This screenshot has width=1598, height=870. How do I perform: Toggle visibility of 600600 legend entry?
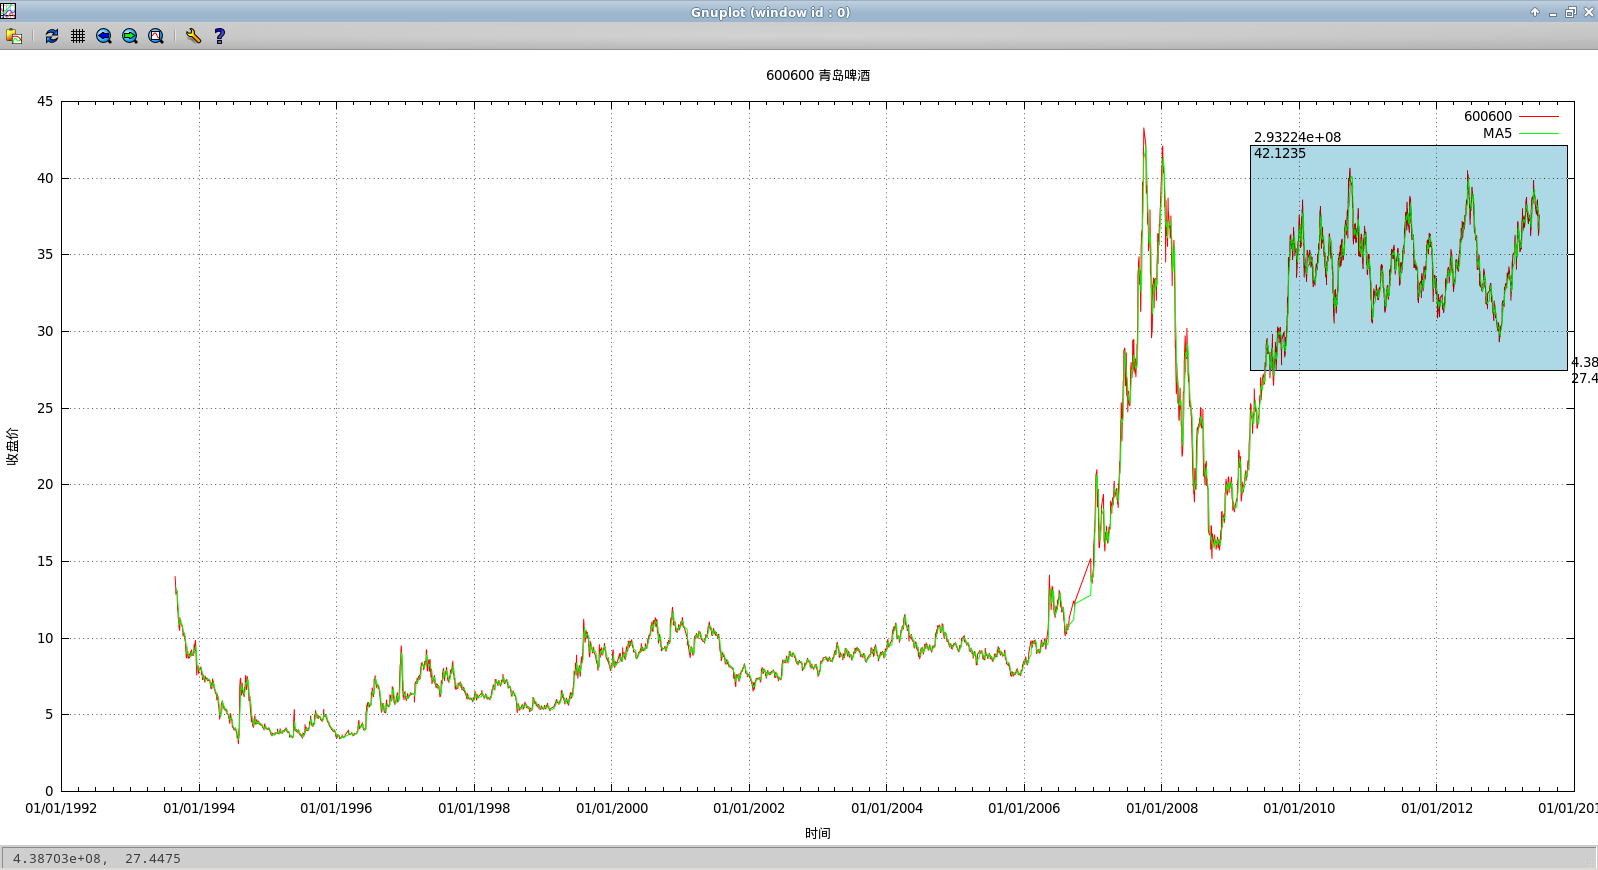click(1488, 116)
